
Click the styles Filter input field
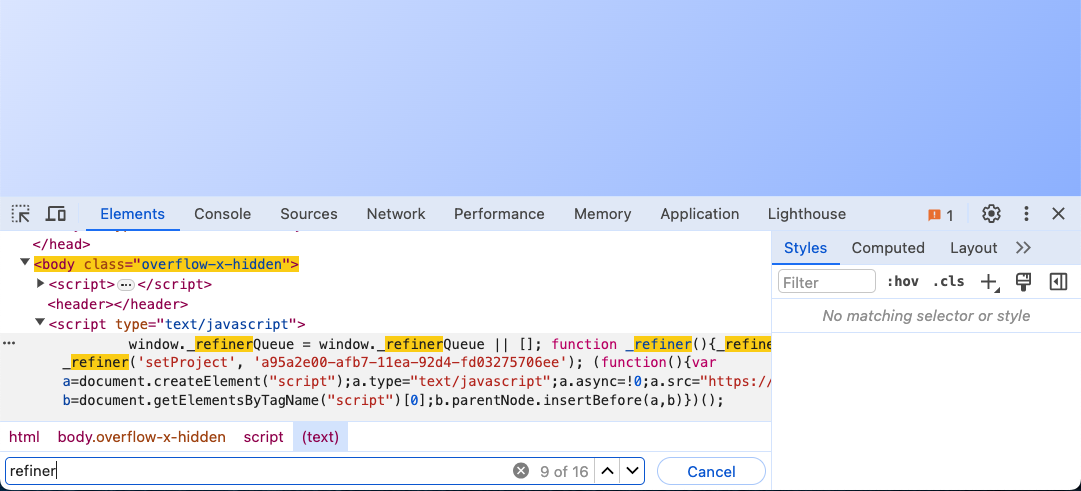[x=827, y=281]
